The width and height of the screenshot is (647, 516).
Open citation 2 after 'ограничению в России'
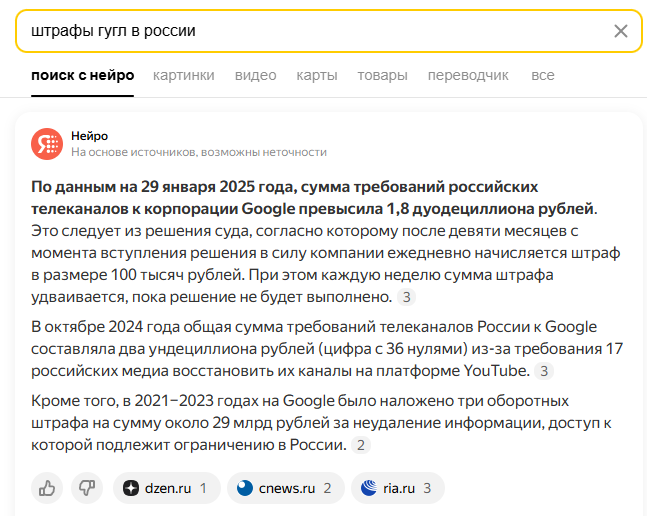(361, 445)
